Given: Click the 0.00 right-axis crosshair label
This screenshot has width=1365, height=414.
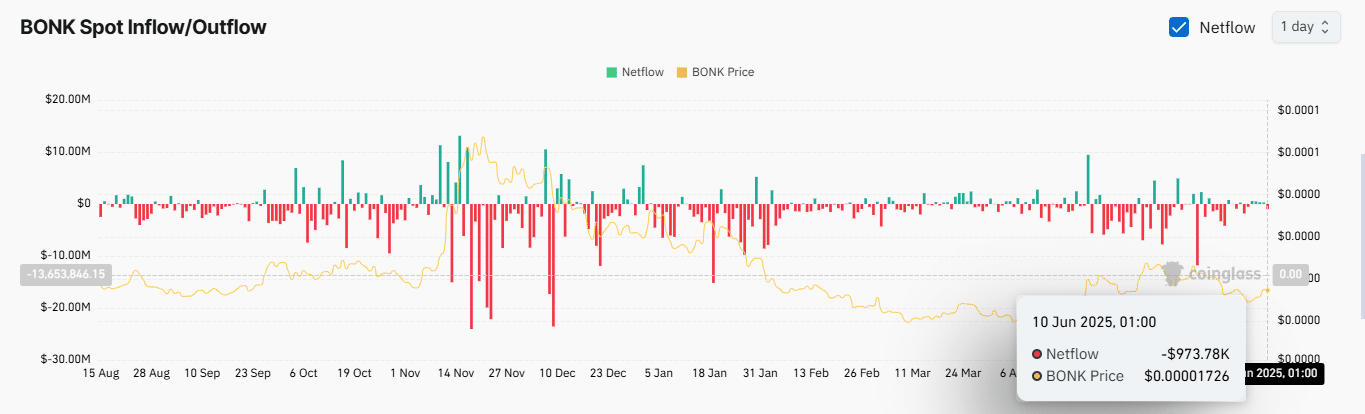Looking at the screenshot, I should (1291, 274).
